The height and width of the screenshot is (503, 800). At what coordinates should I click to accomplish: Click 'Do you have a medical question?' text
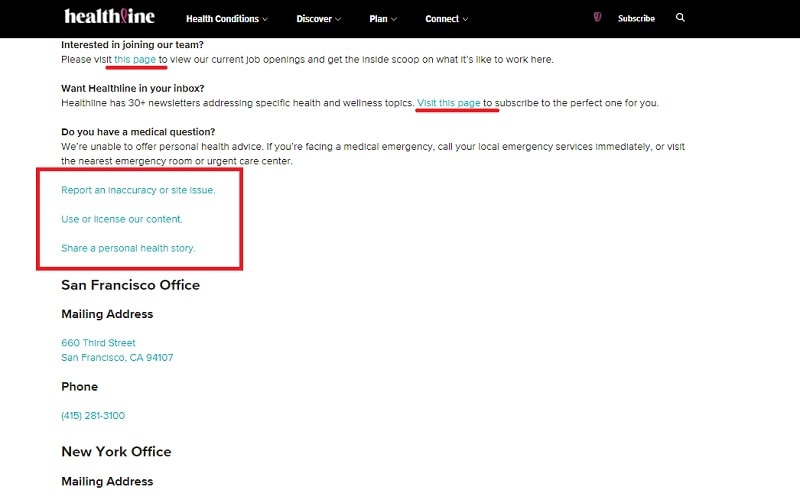click(x=138, y=132)
